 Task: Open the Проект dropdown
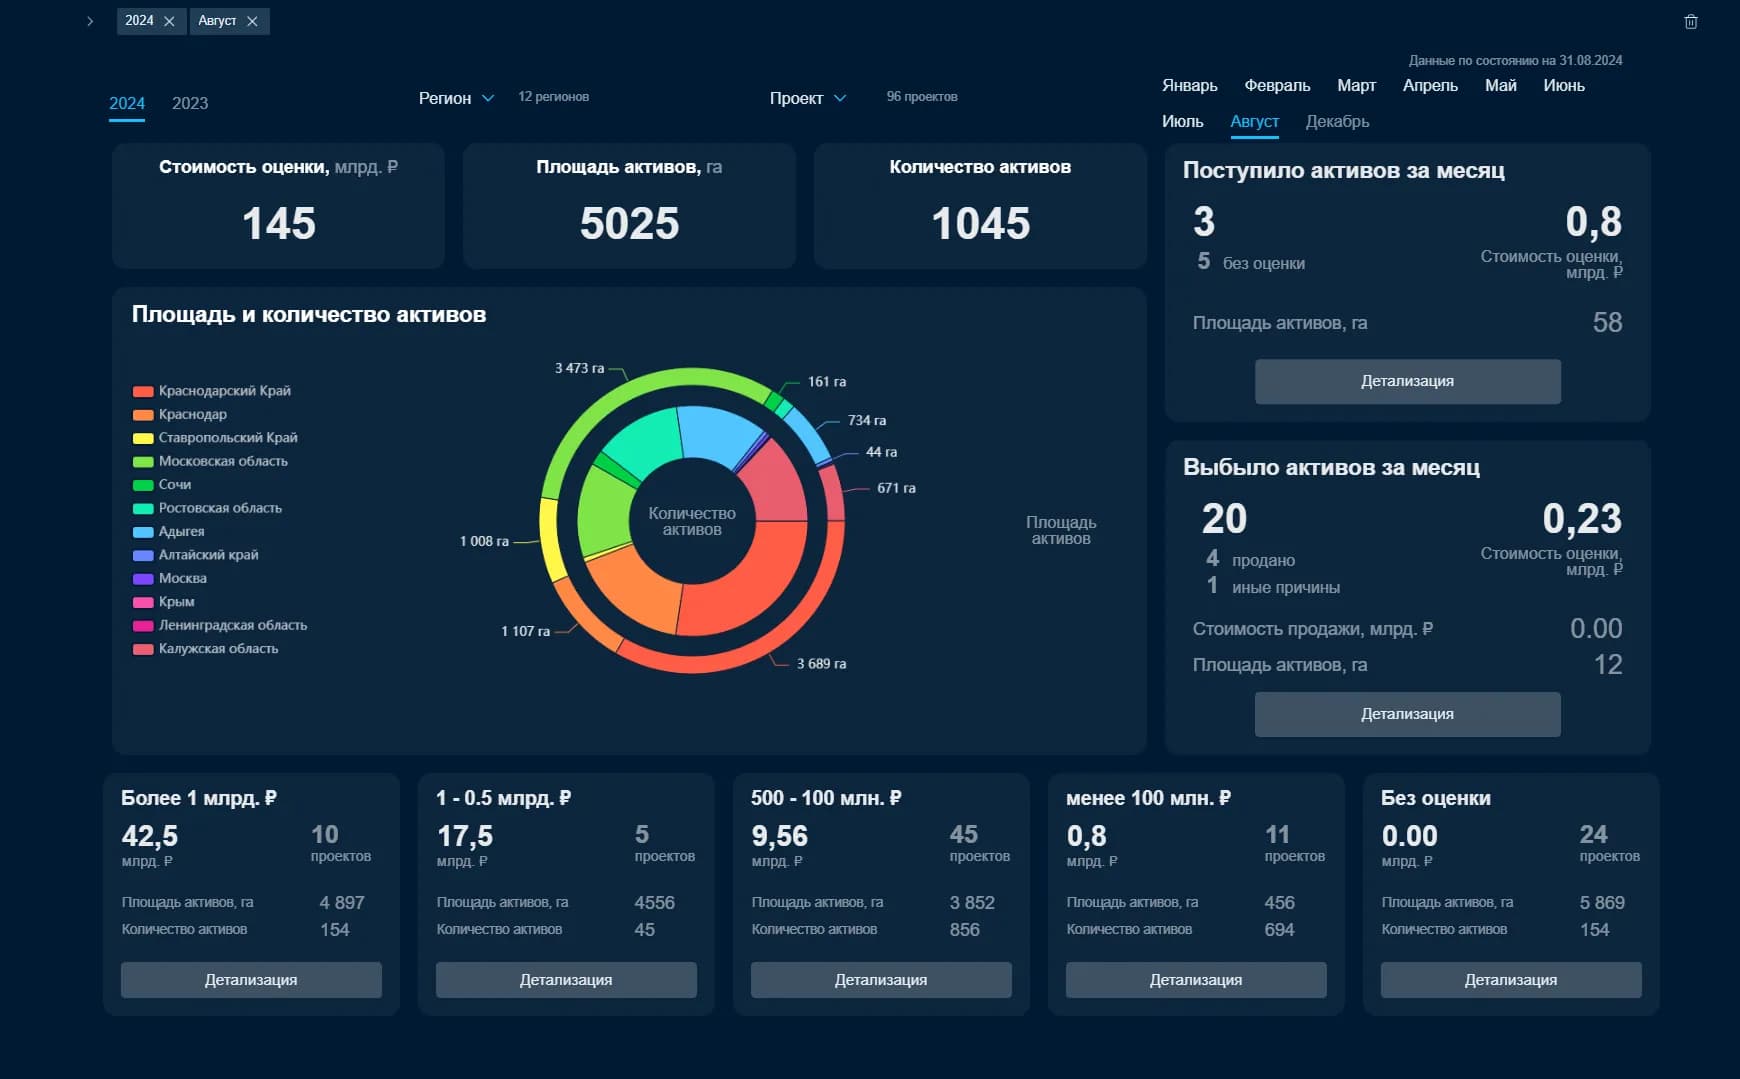click(807, 98)
